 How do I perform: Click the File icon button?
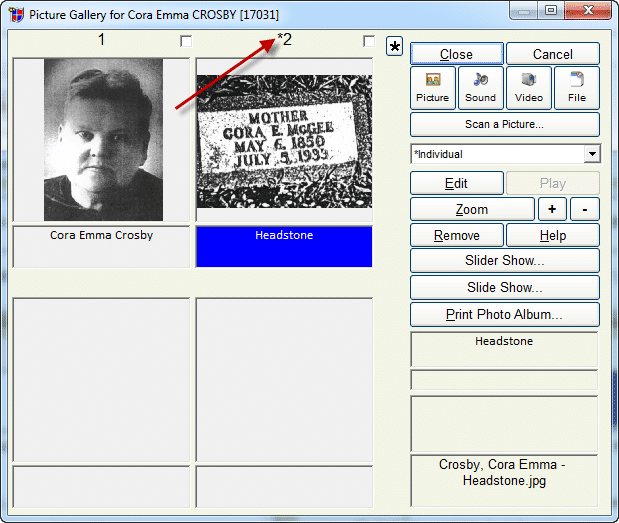pyautogui.click(x=576, y=88)
